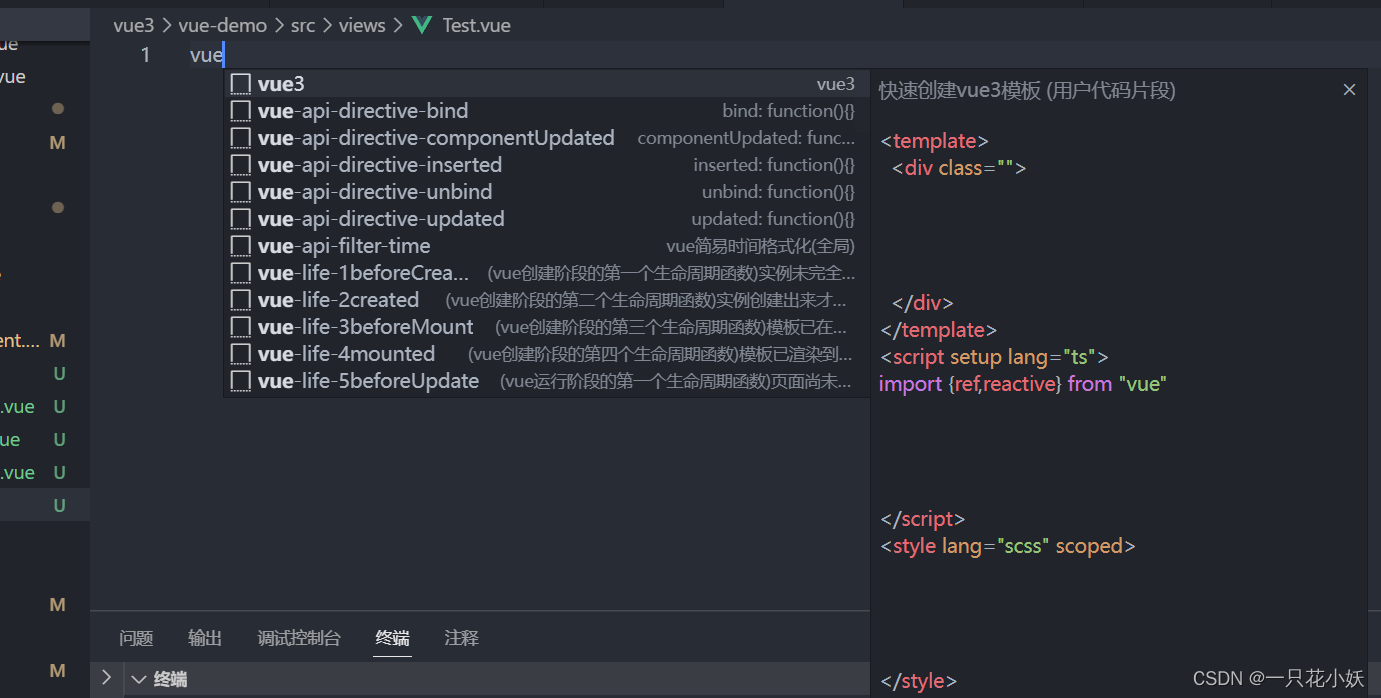Viewport: 1381px width, 698px height.
Task: Click snippet icon for vue-api-directive-componentUpdated
Action: (241, 138)
